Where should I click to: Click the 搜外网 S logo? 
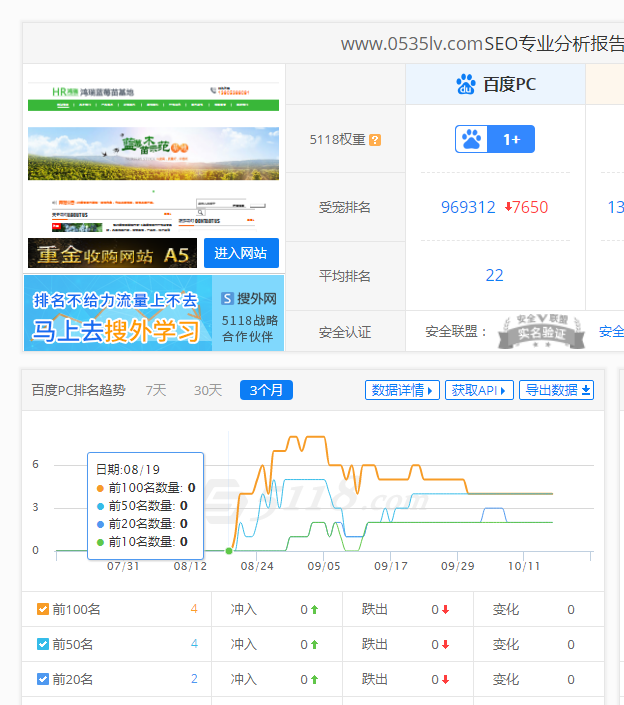[227, 299]
